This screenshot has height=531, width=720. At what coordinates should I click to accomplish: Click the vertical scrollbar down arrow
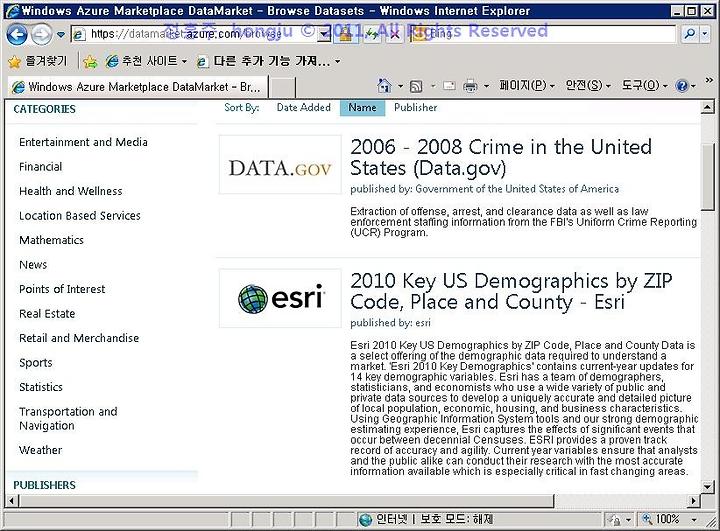coord(708,486)
